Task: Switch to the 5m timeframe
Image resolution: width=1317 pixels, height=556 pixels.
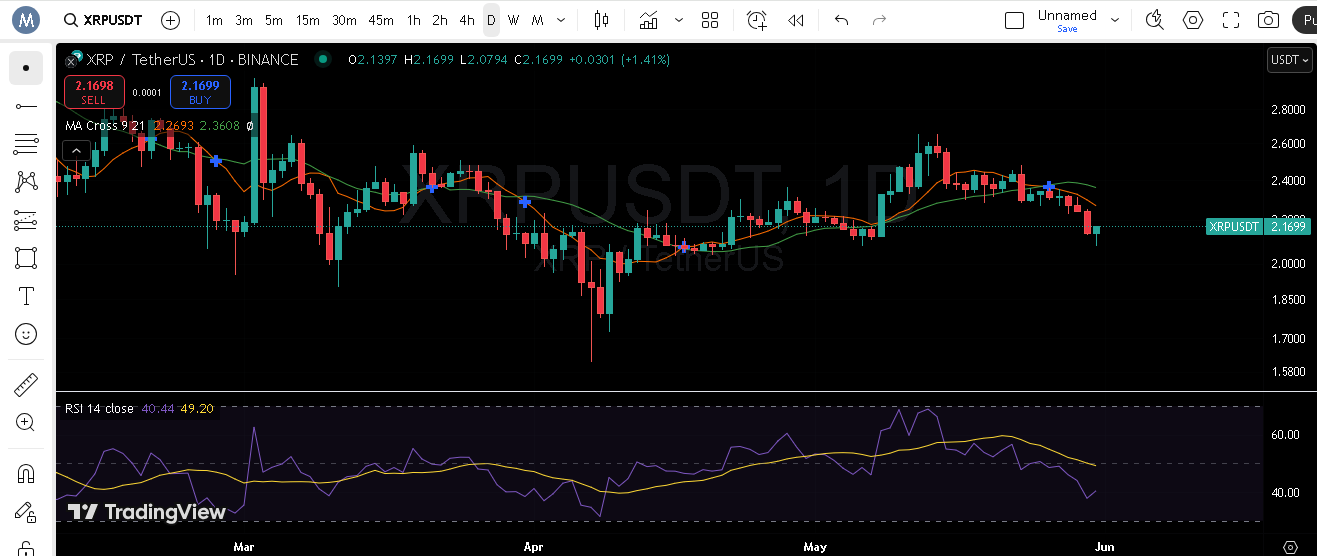Action: [274, 20]
